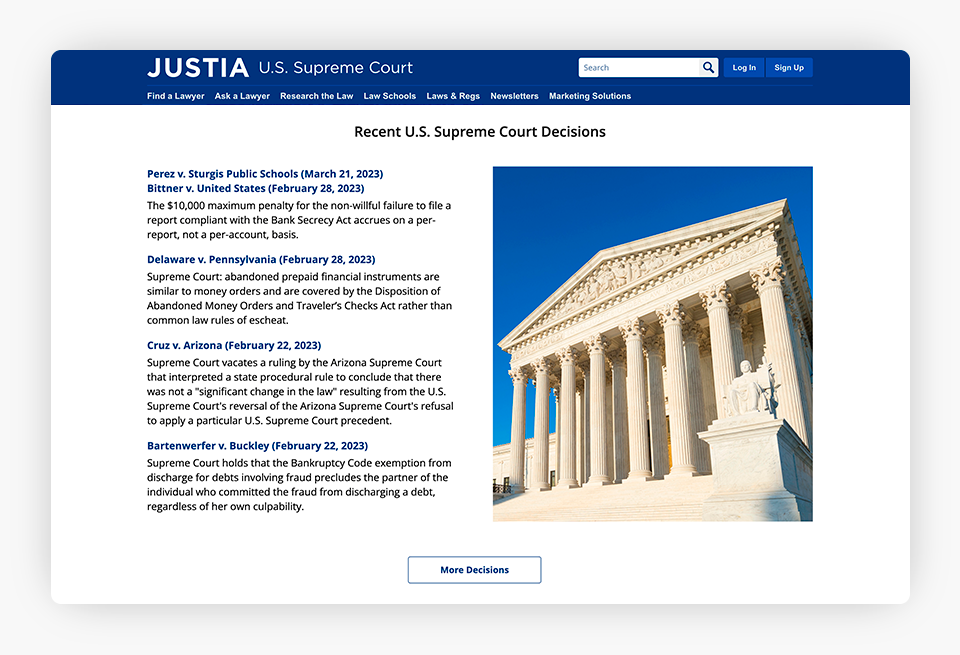Read the Delaware v. Pennsylvania case
The height and width of the screenshot is (655, 960).
coord(261,260)
